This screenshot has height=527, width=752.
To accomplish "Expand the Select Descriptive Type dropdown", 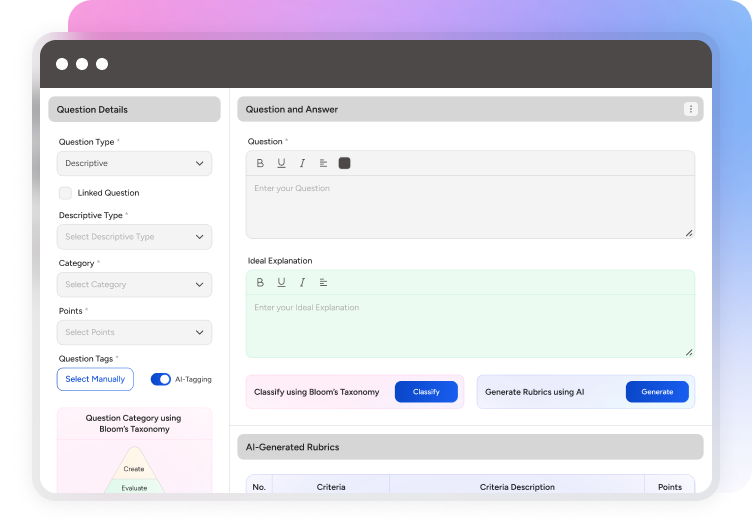I will point(134,237).
